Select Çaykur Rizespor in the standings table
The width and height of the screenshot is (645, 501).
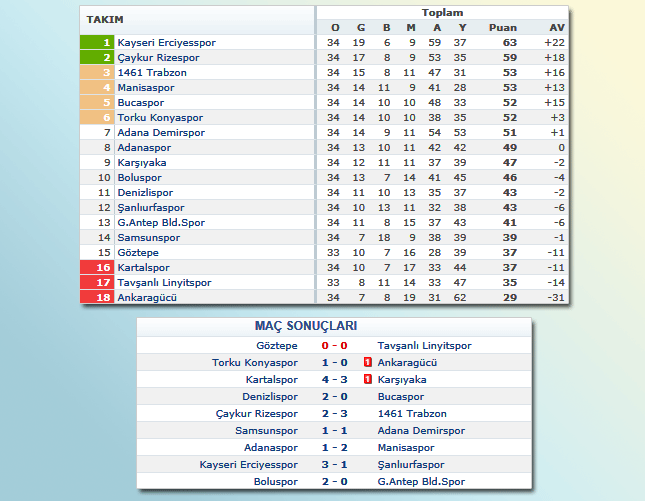point(158,58)
